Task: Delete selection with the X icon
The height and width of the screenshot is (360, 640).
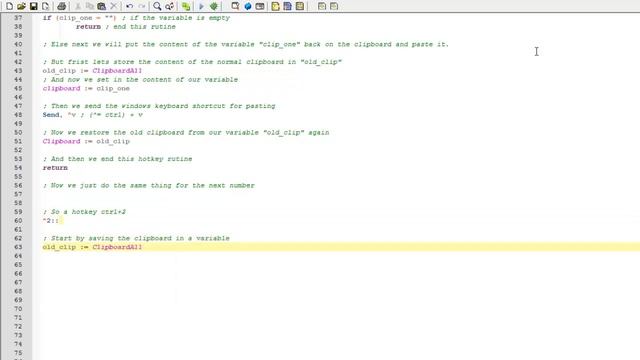Action: [114, 6]
